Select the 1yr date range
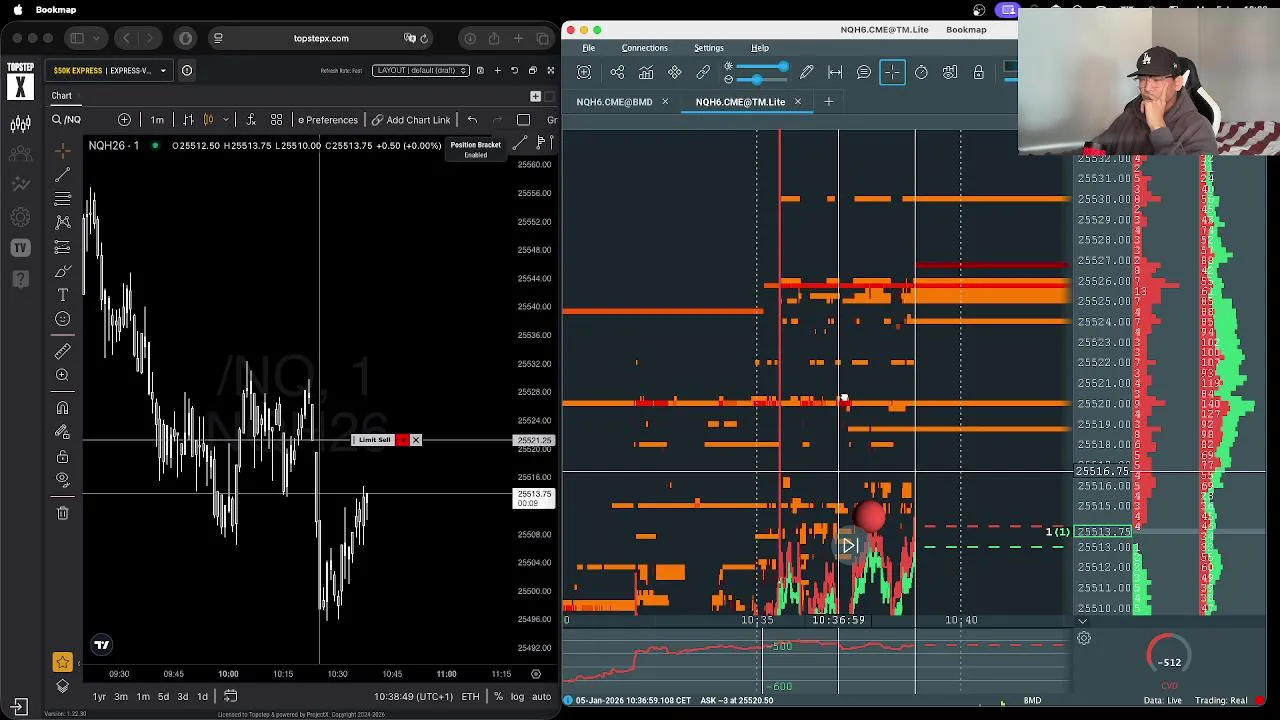The image size is (1280, 720). coord(99,697)
